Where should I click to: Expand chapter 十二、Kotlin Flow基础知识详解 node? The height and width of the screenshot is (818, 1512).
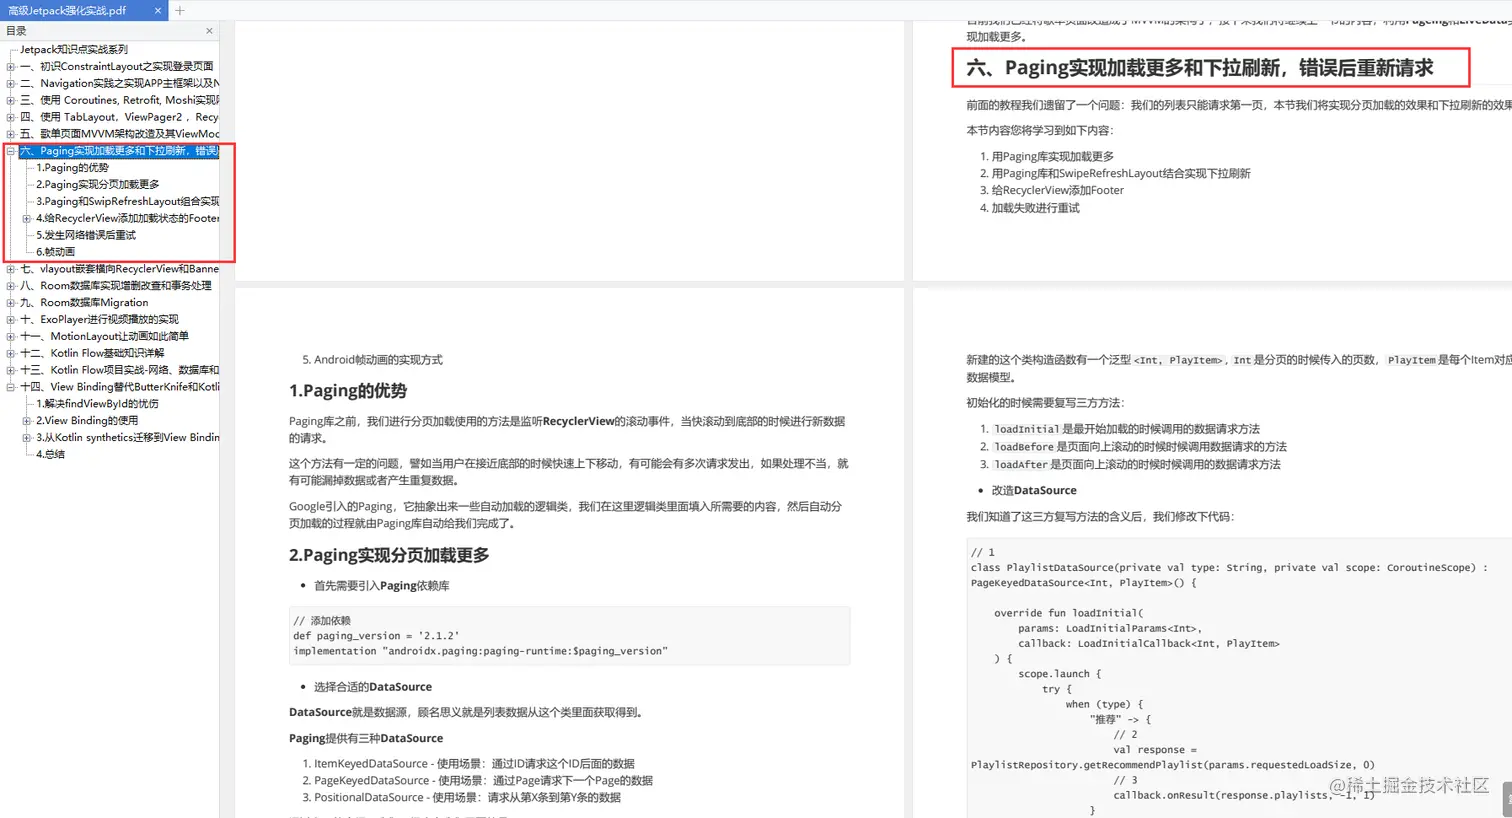11,353
